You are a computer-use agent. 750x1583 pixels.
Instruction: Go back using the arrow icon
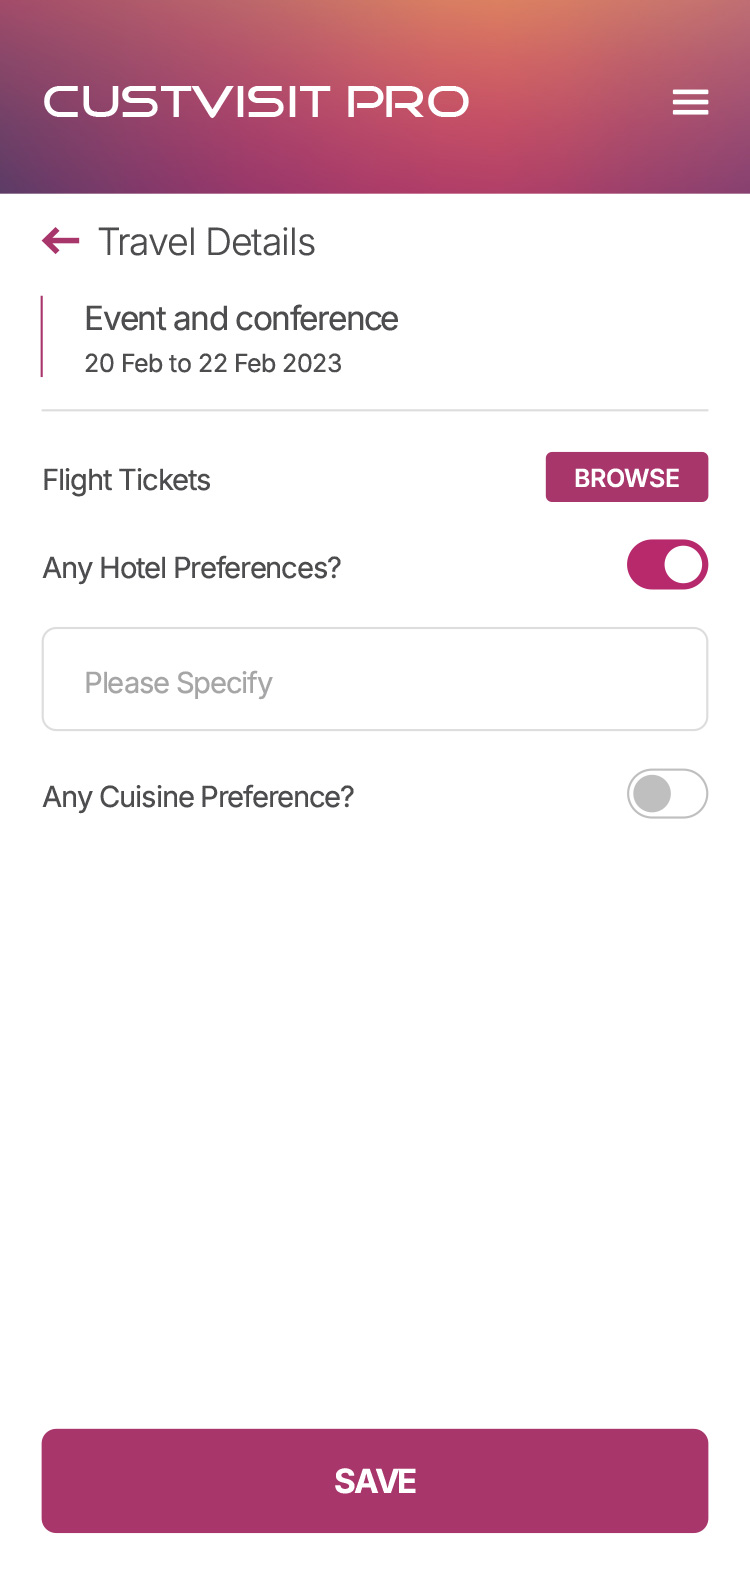pos(61,241)
